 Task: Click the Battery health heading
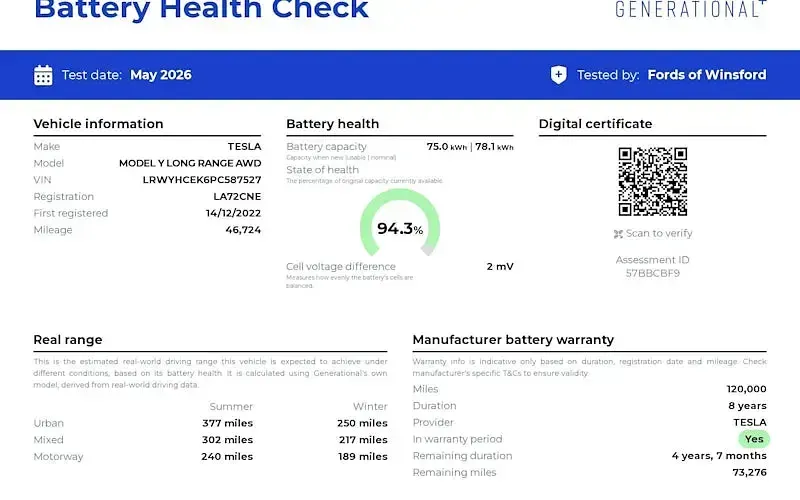(x=333, y=124)
